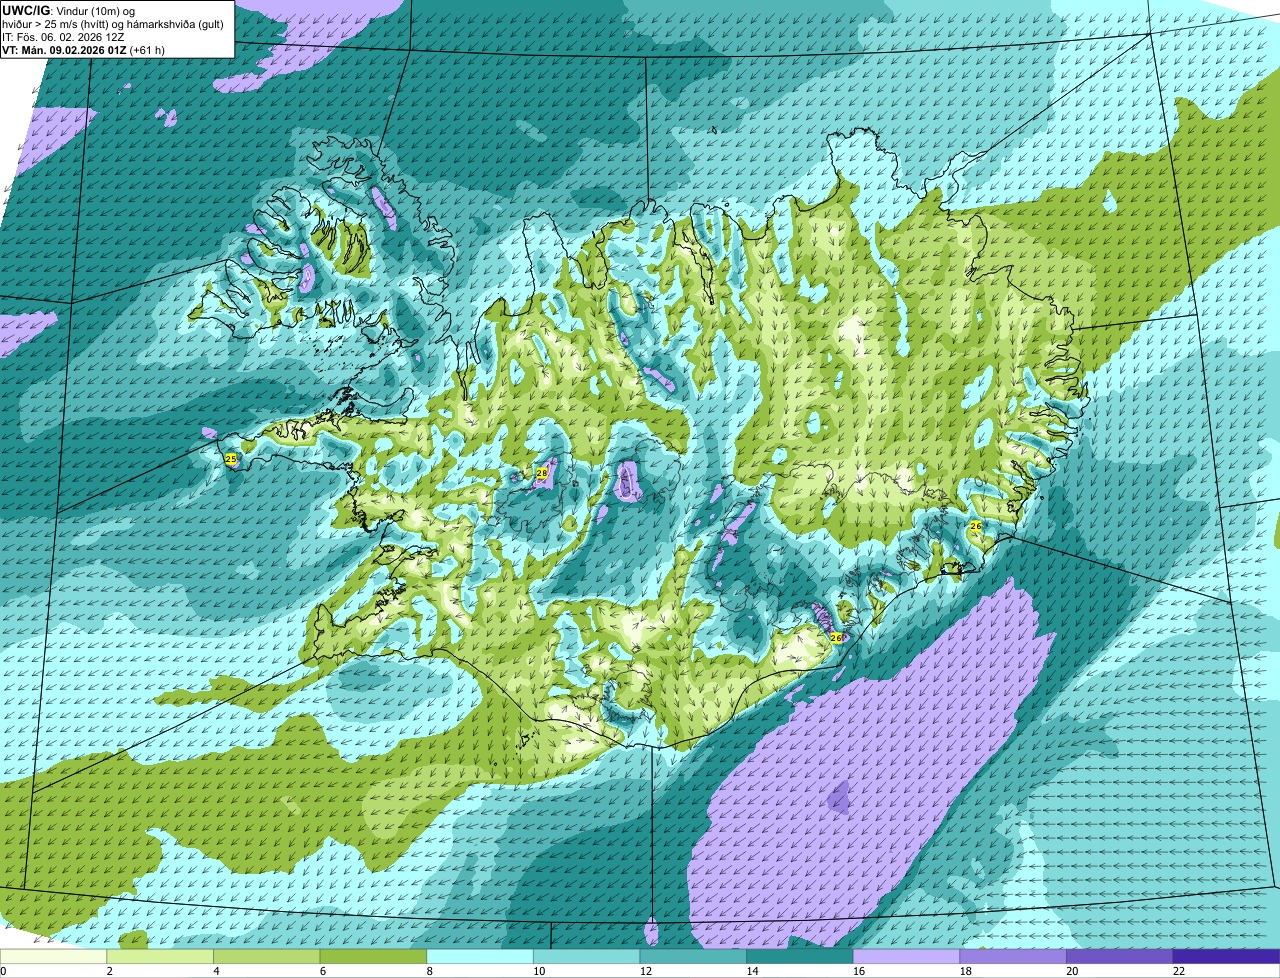This screenshot has height=978, width=1280.
Task: Select the 2–4 m/s light green legend swatch
Action: (160, 956)
